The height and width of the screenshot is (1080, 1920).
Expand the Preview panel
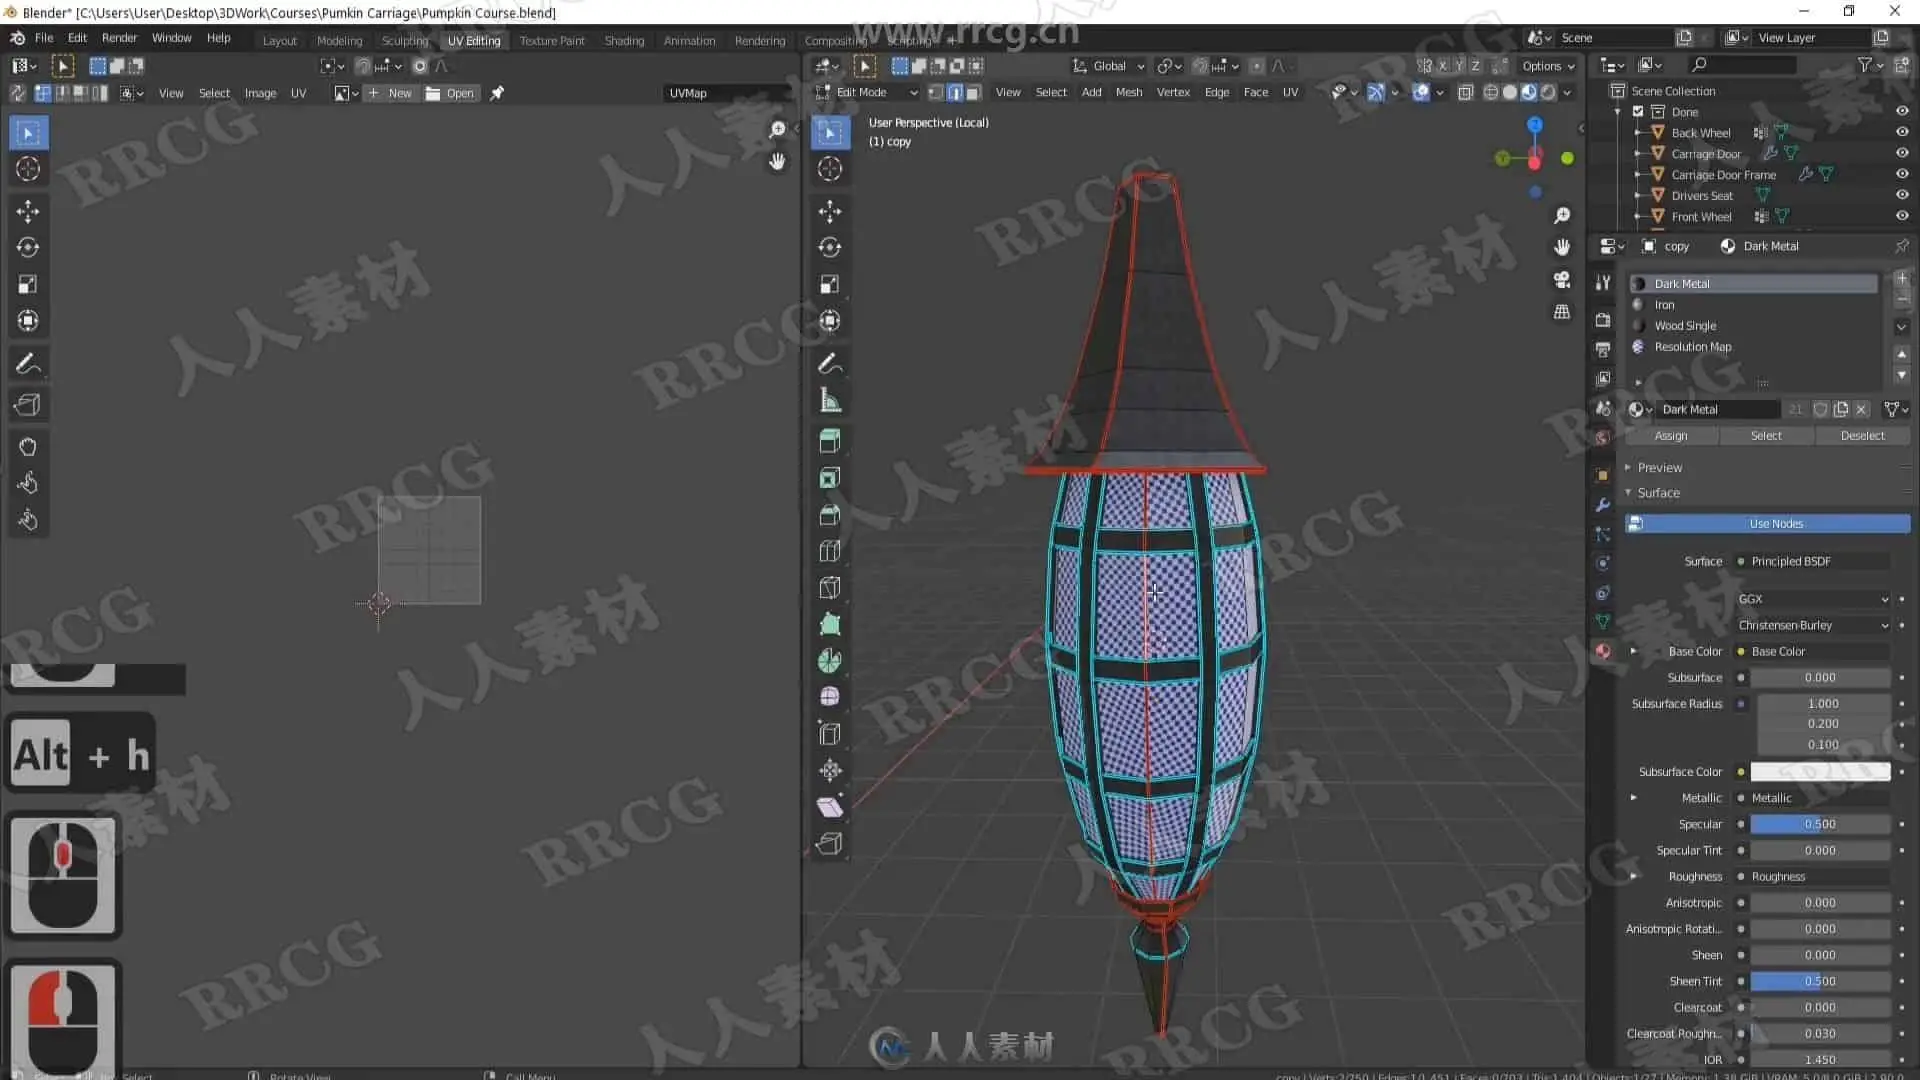(x=1659, y=467)
